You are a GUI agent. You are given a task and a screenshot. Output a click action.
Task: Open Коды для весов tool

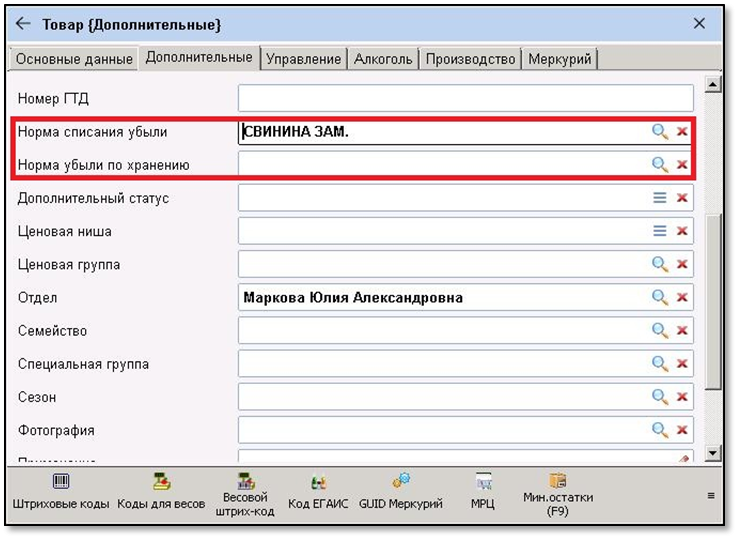tap(160, 492)
